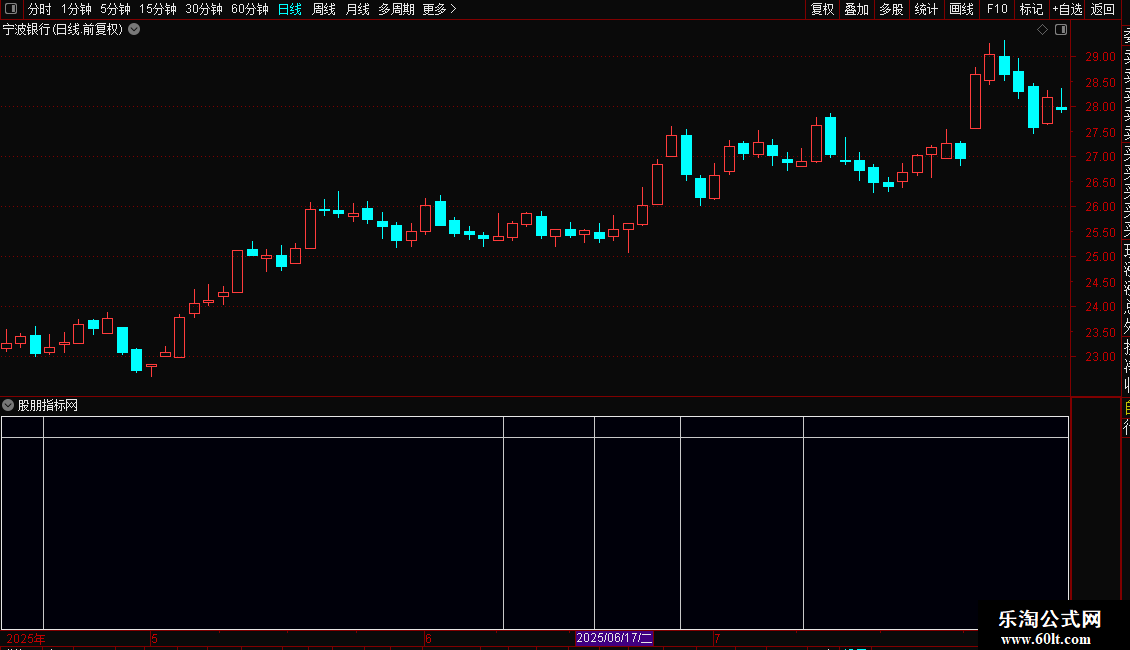The width and height of the screenshot is (1130, 650).
Task: Toggle the side panel icon in chart header
Action: pyautogui.click(x=1061, y=30)
